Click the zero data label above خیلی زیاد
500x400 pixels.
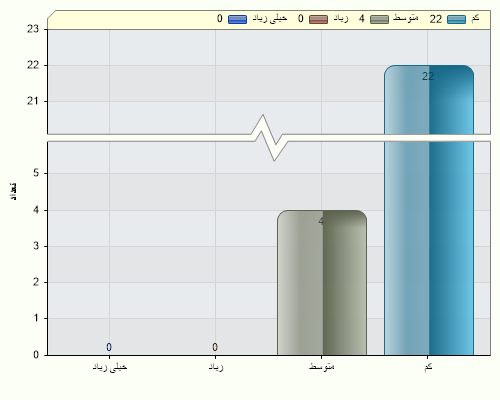tap(109, 347)
